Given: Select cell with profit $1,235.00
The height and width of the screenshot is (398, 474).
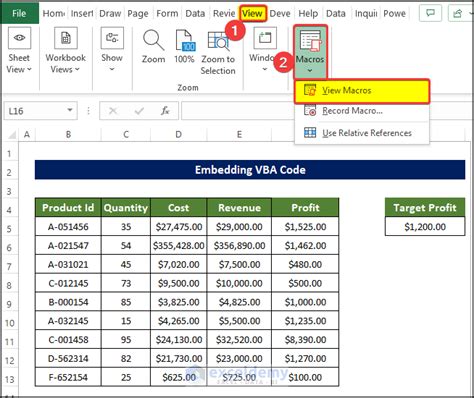Looking at the screenshot, I should [305, 321].
